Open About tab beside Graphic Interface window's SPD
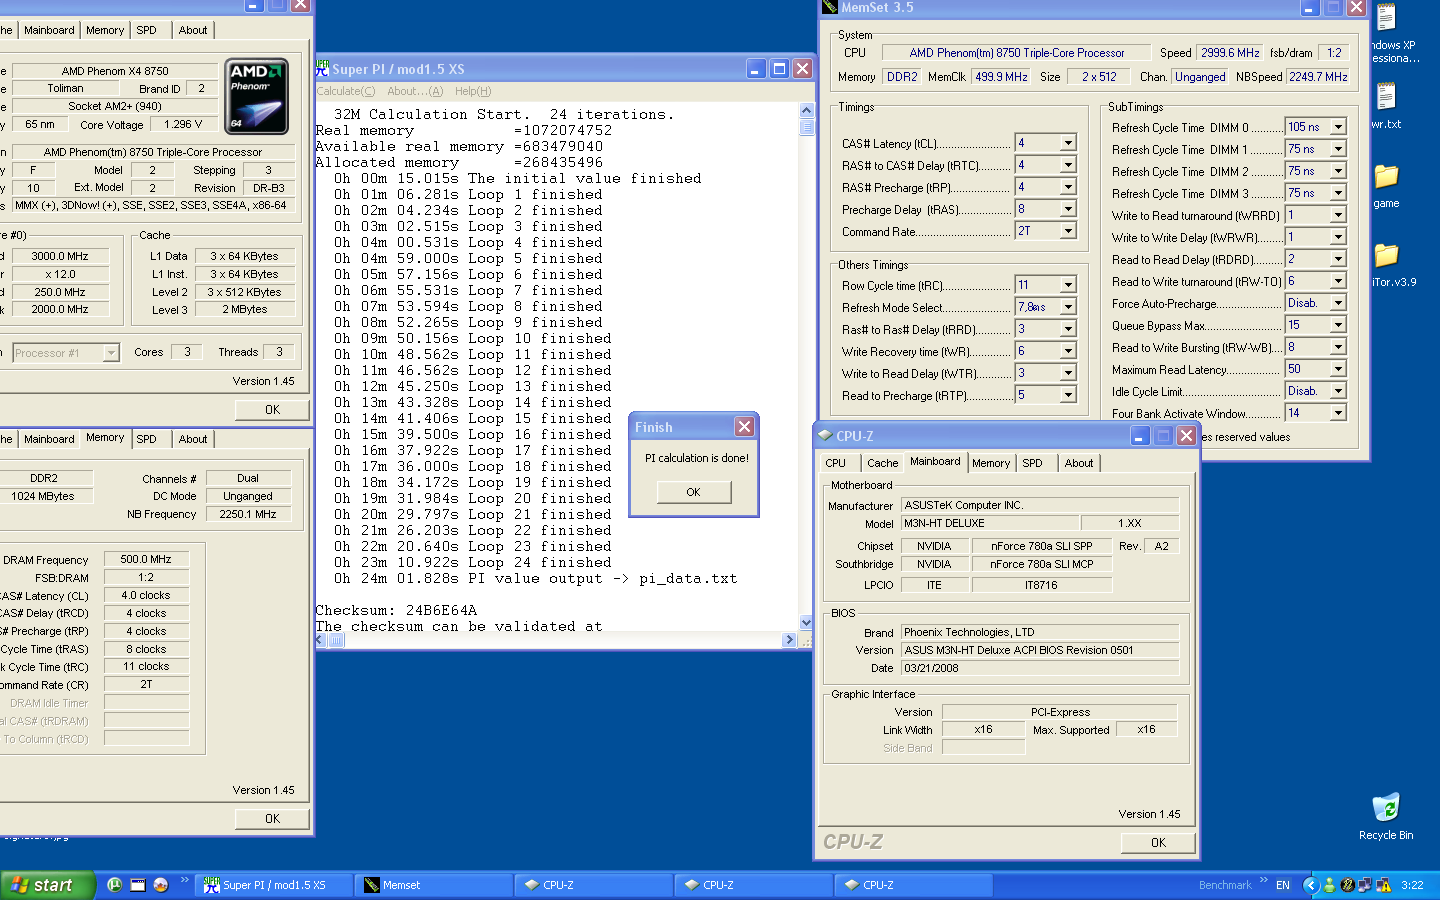This screenshot has height=900, width=1440. (1079, 463)
